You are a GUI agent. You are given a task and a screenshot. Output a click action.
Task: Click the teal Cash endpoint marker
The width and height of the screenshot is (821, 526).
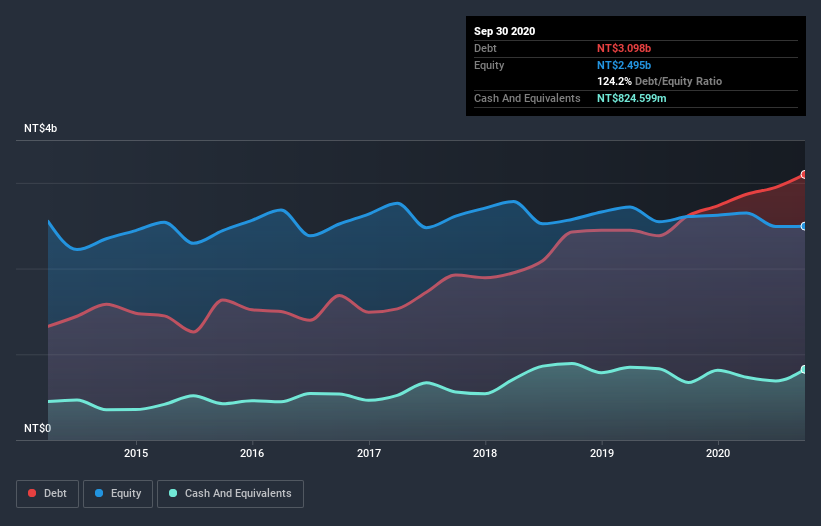[x=804, y=369]
